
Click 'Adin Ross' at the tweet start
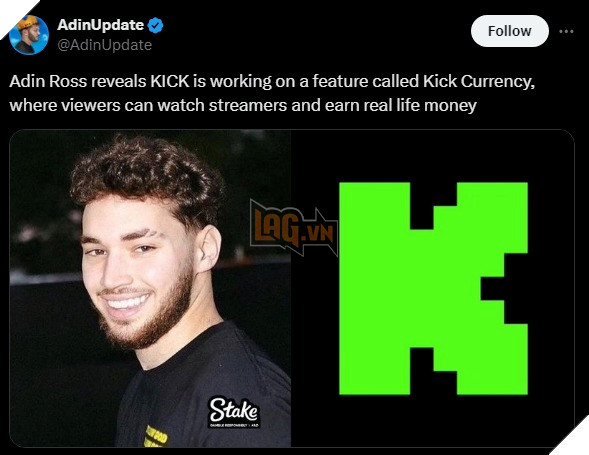(48, 81)
